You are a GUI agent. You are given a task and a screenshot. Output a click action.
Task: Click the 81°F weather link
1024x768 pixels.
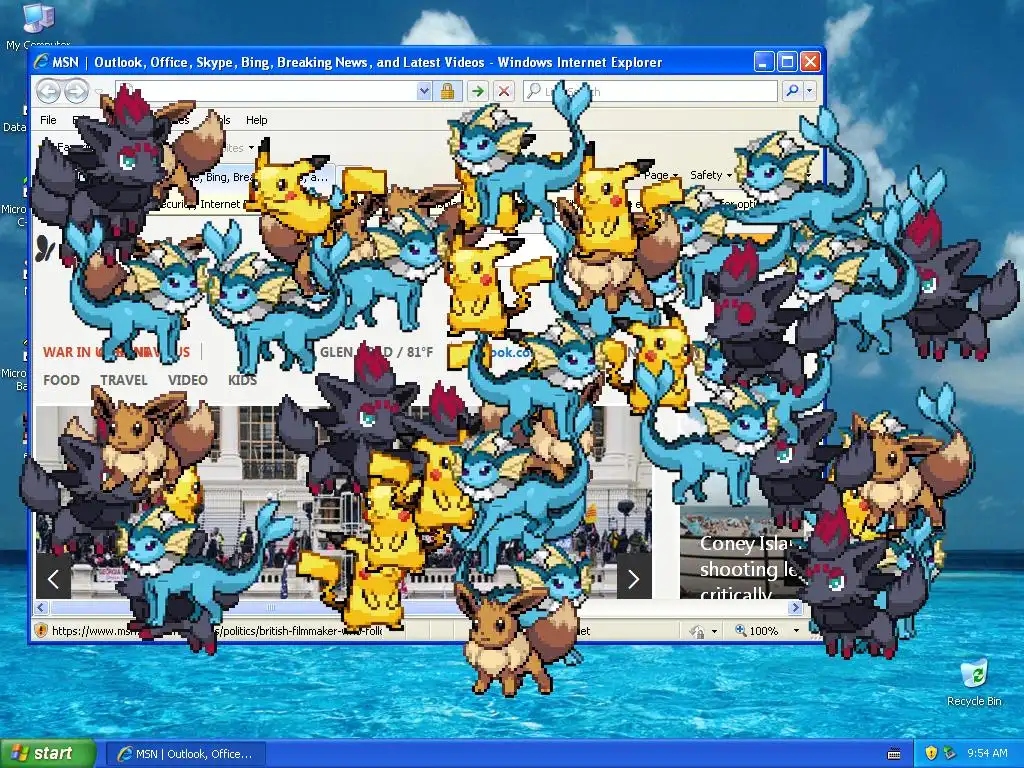tap(419, 352)
